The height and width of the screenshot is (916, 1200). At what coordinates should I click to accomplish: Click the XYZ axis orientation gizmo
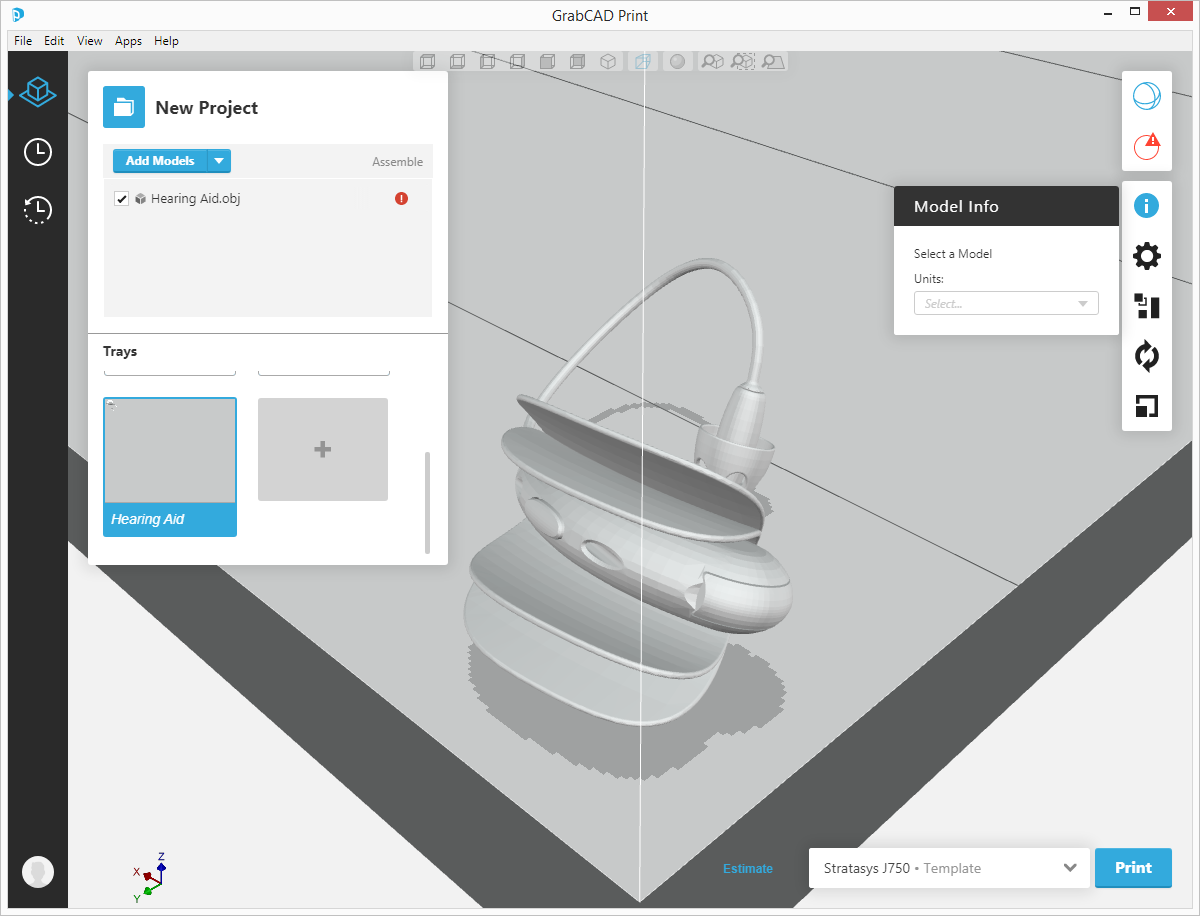150,877
